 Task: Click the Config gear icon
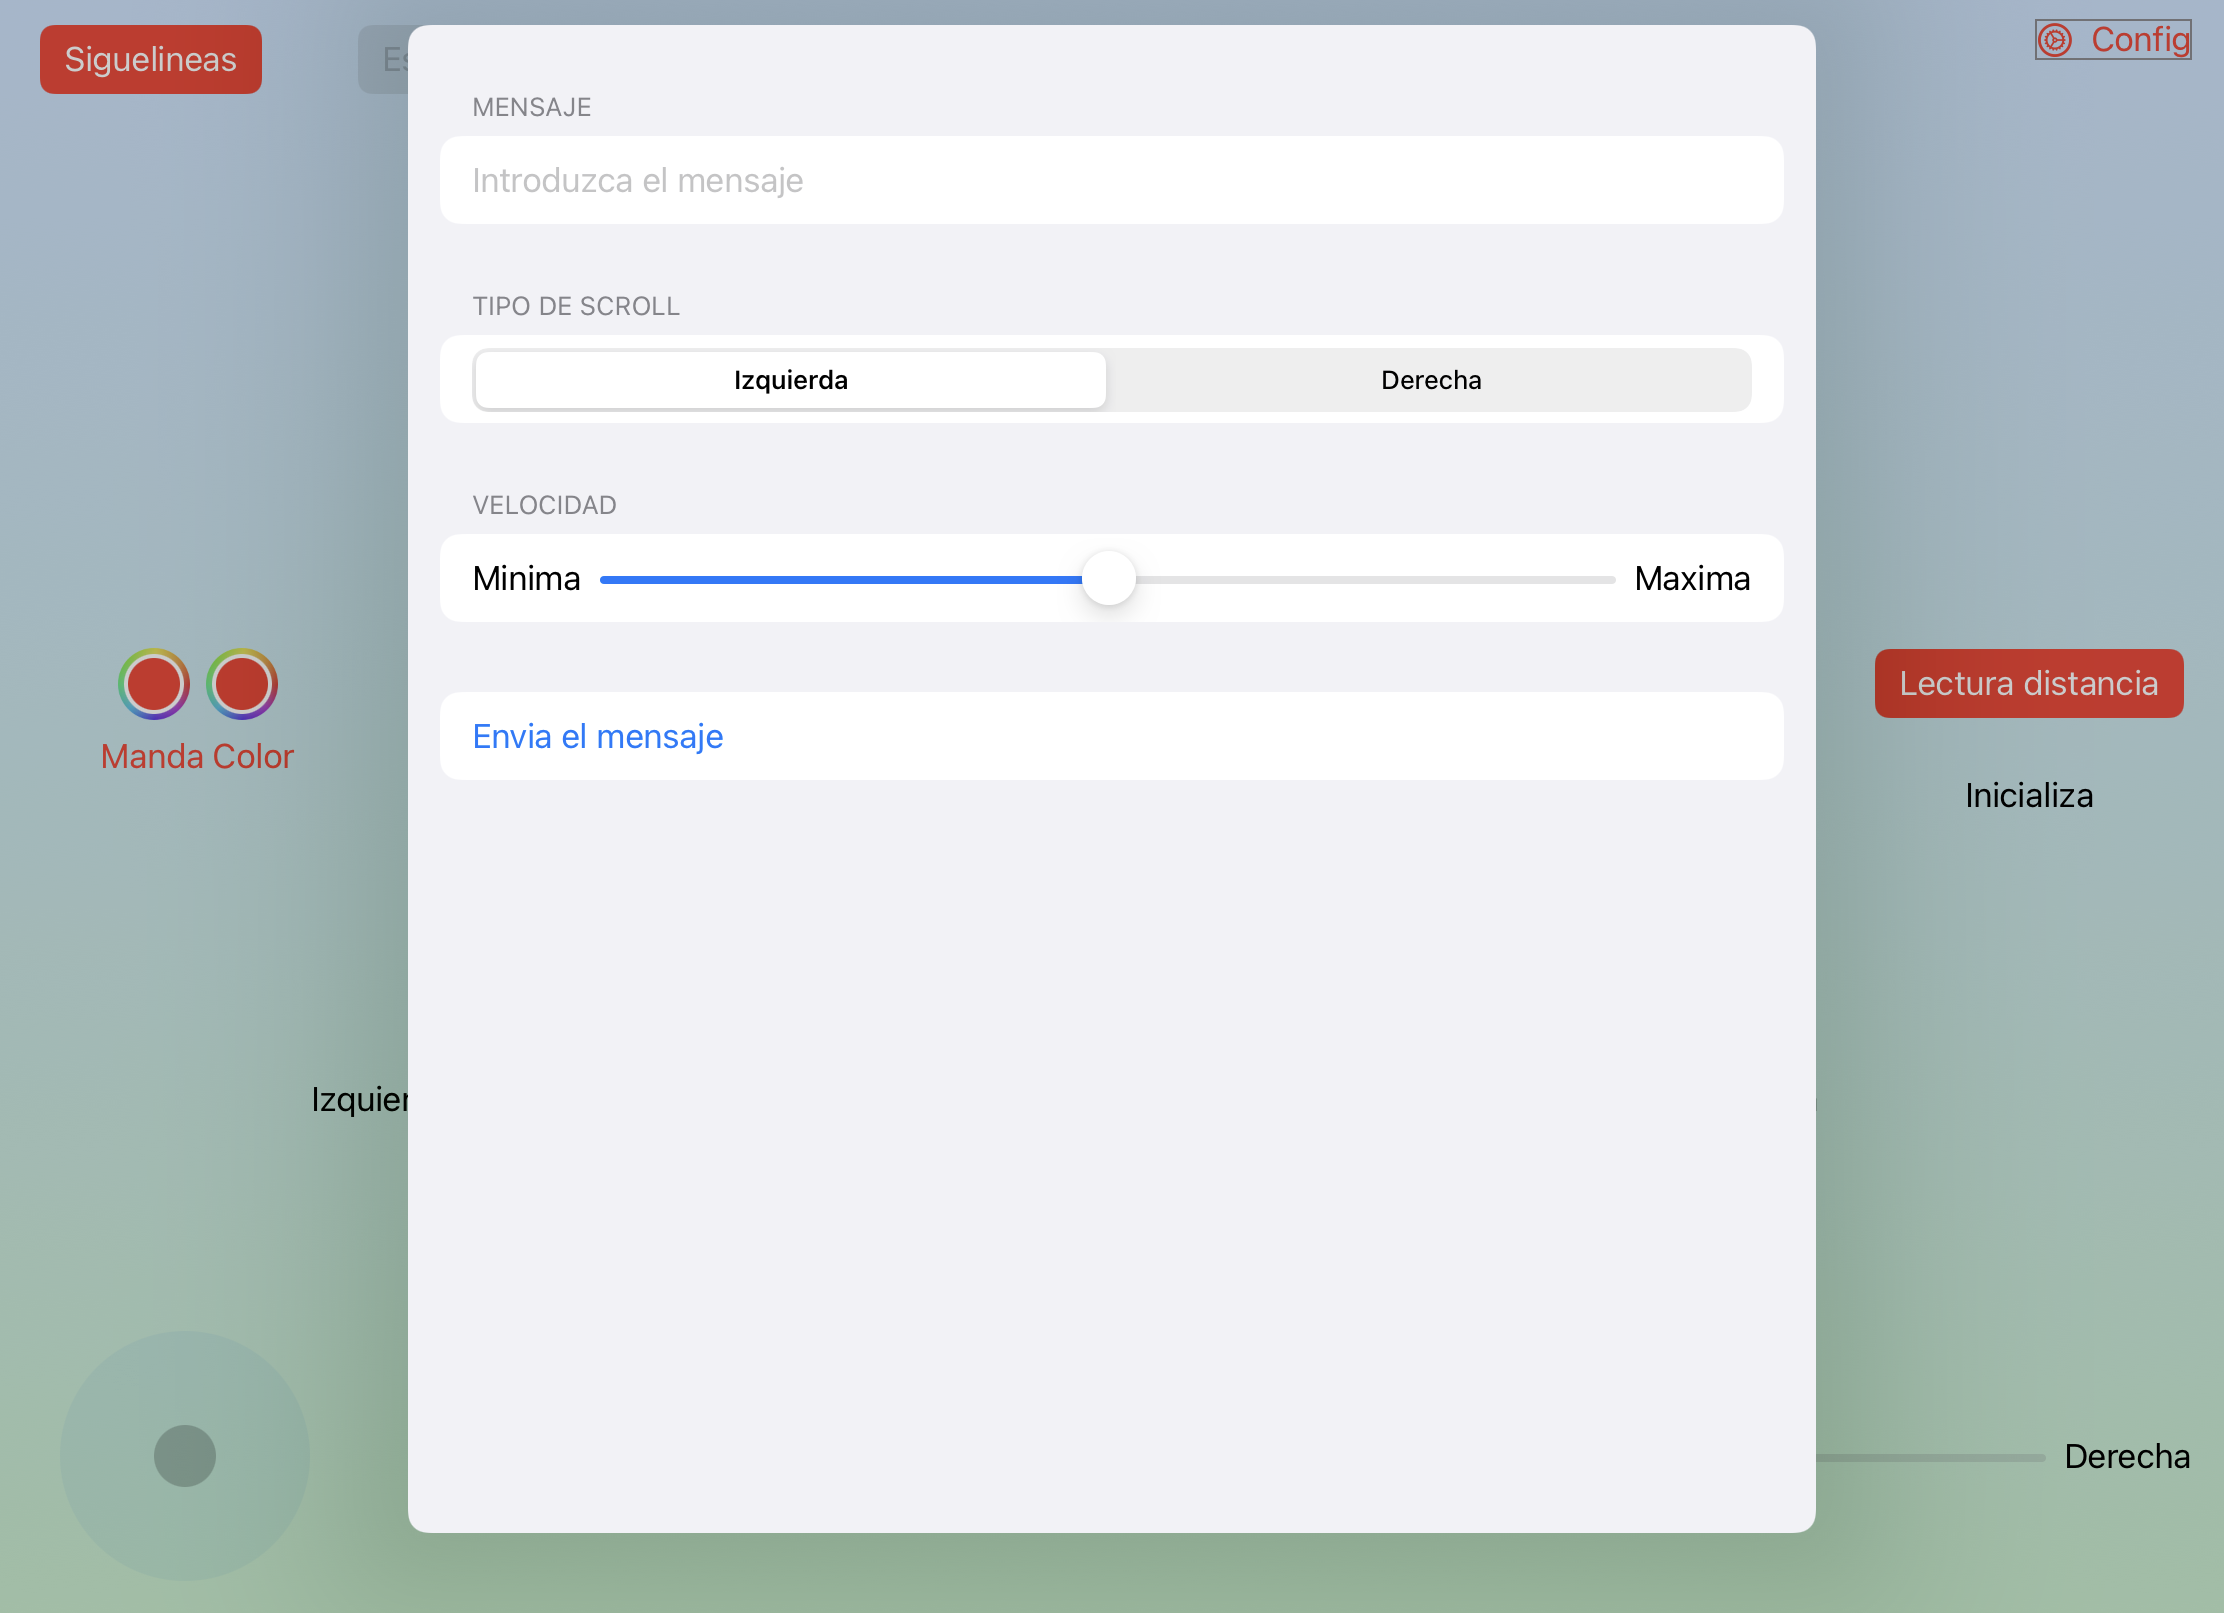[x=2055, y=40]
